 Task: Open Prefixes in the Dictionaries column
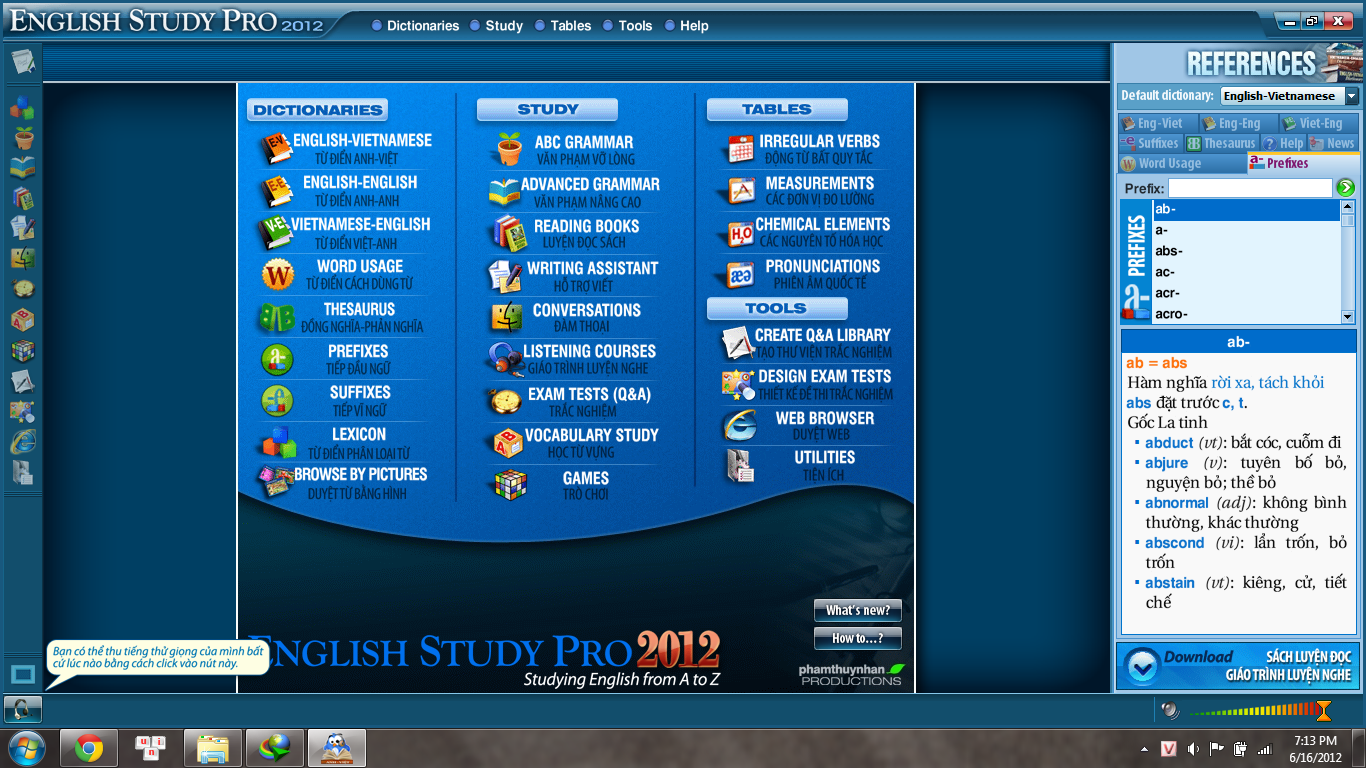point(344,360)
